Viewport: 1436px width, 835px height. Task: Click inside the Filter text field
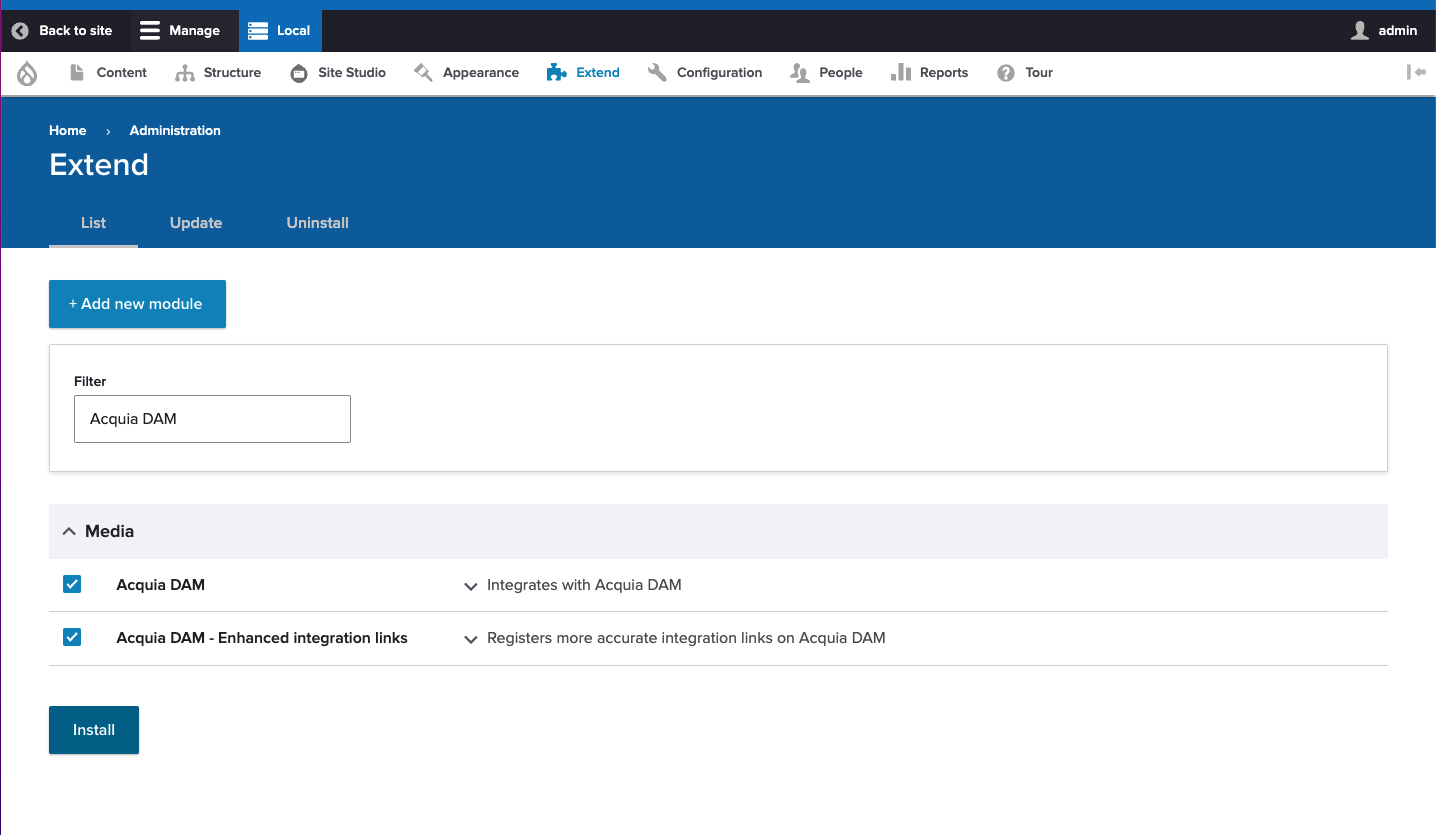(x=211, y=418)
